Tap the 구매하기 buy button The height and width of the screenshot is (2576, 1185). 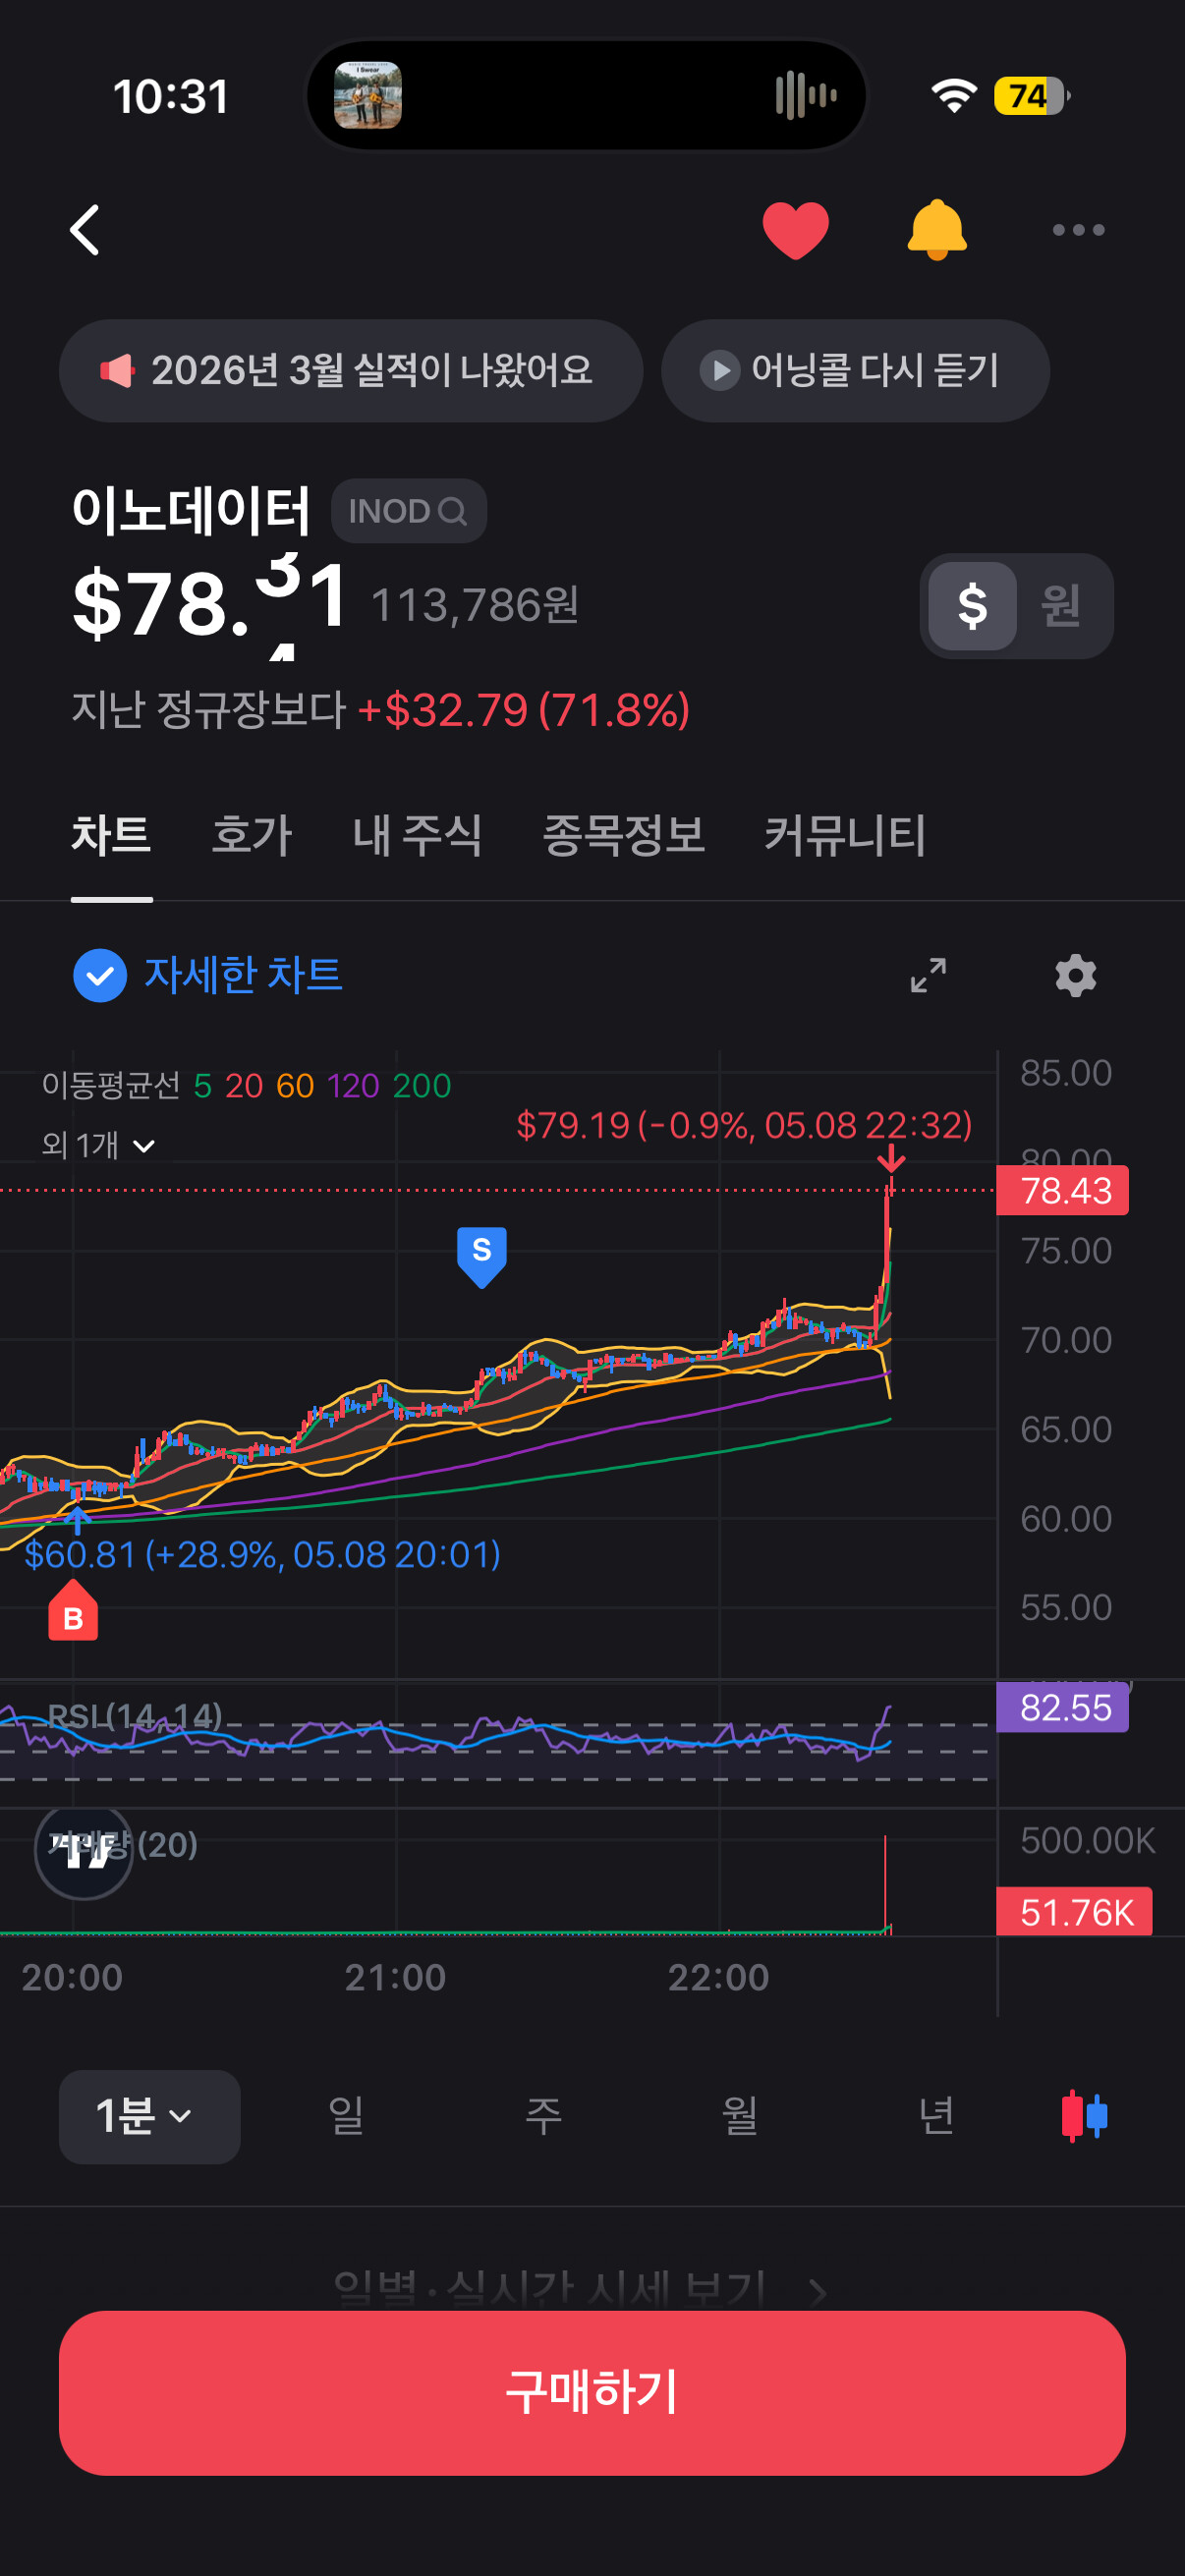point(592,2392)
